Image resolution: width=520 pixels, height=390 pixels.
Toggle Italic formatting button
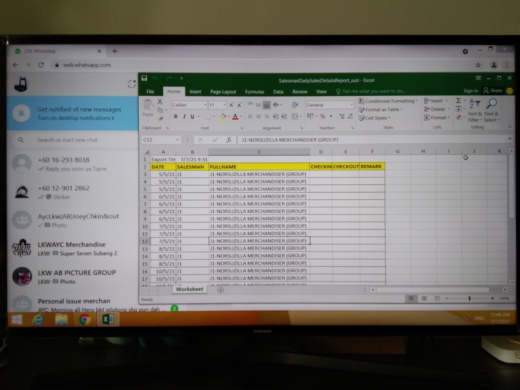coord(184,116)
